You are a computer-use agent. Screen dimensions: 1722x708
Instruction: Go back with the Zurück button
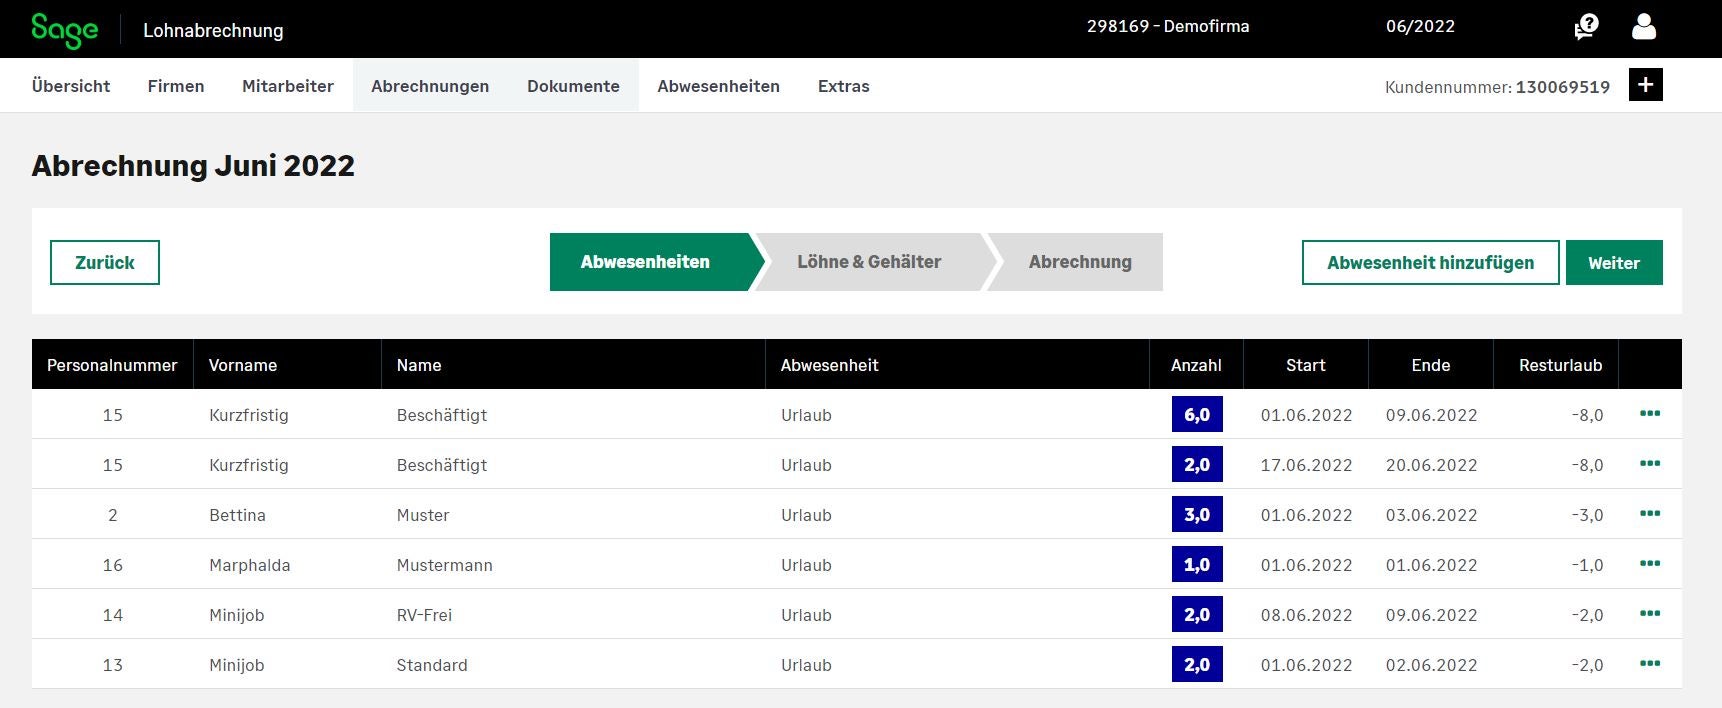(105, 263)
